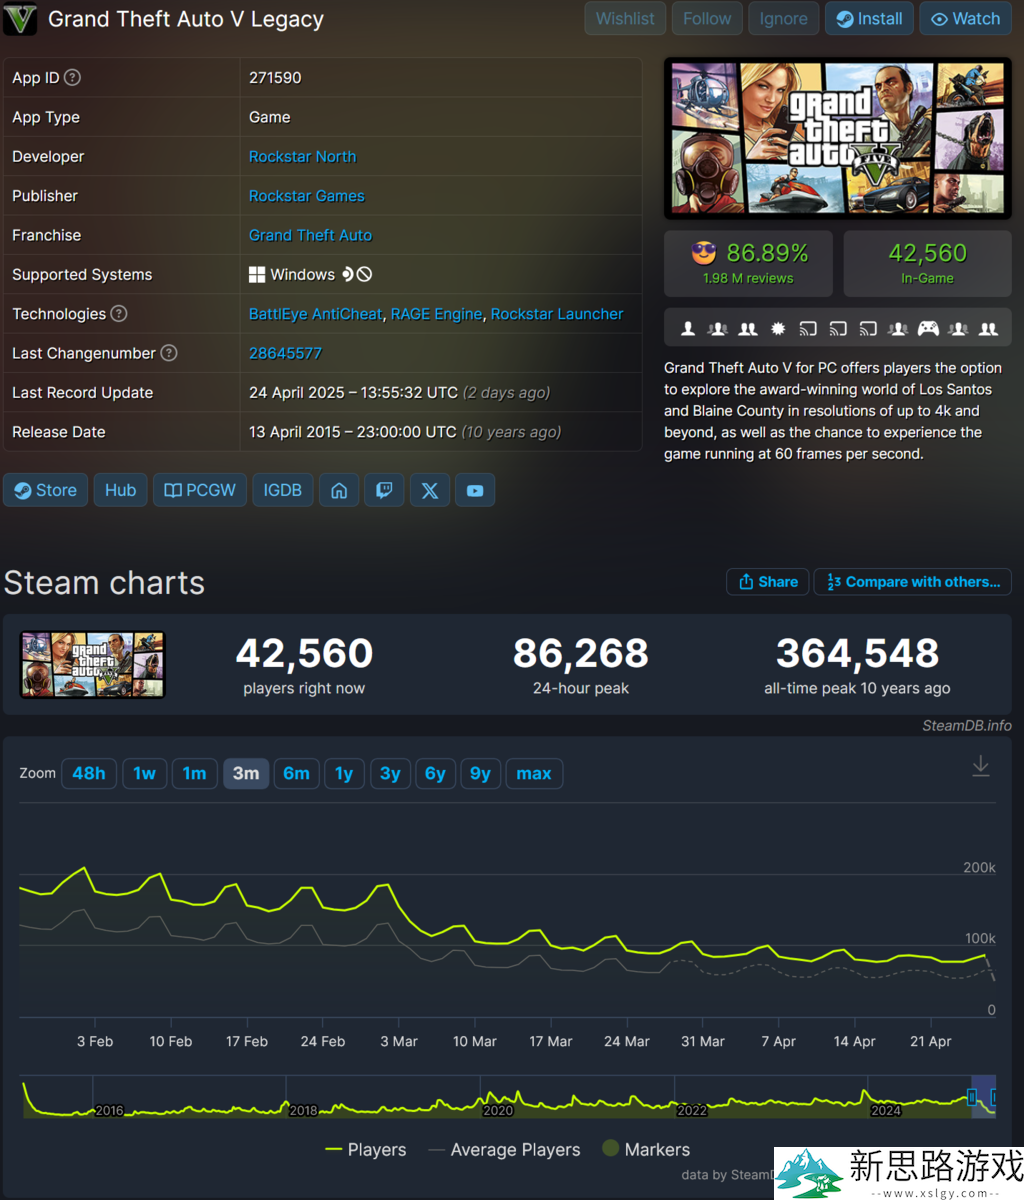Show max chart range
The height and width of the screenshot is (1200, 1024).
pyautogui.click(x=534, y=773)
